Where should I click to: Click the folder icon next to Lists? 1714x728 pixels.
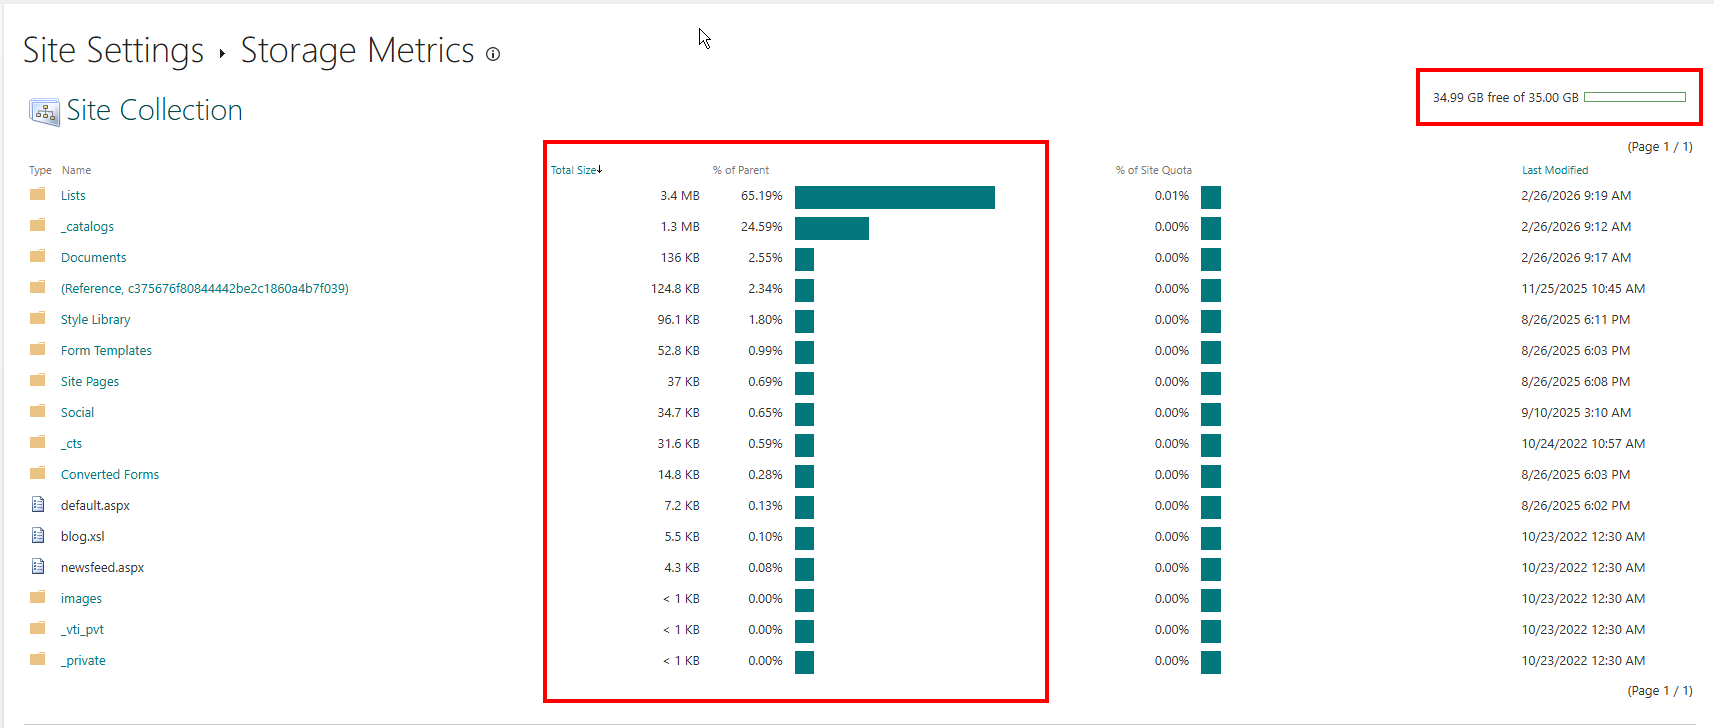[38, 194]
